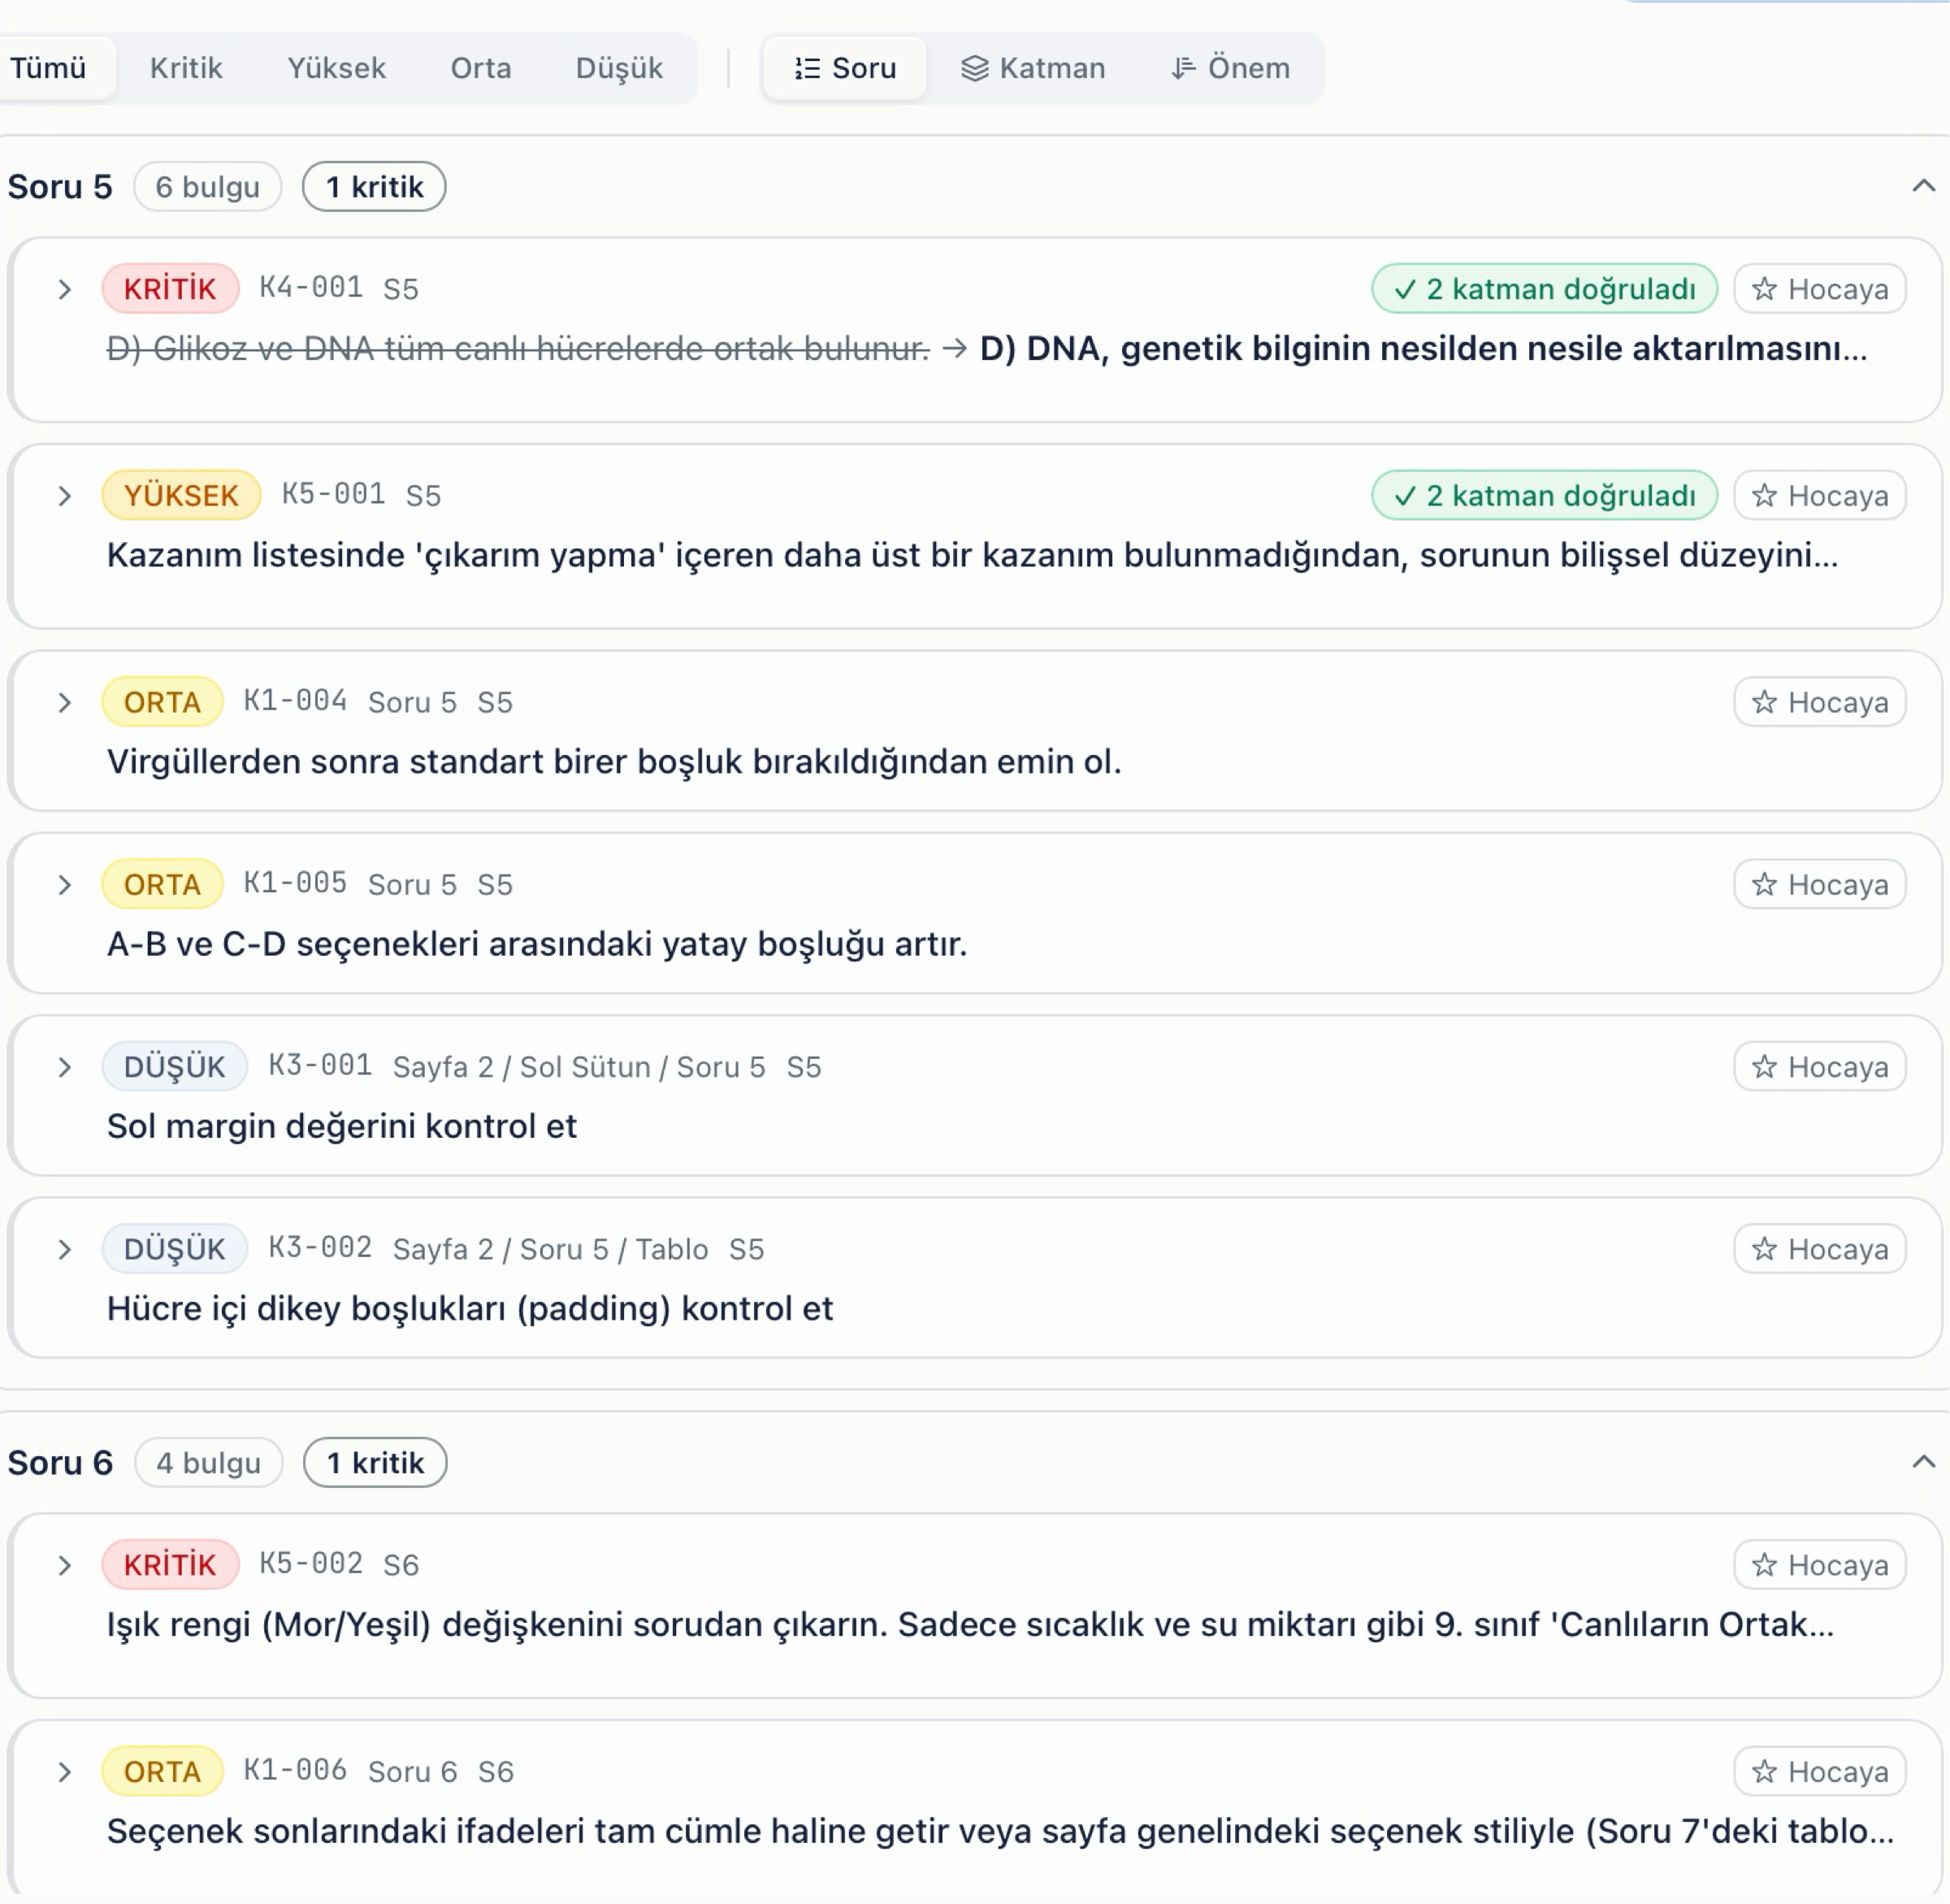Click the '6 bulgu' count pill
This screenshot has height=1904, width=1950.
(207, 187)
